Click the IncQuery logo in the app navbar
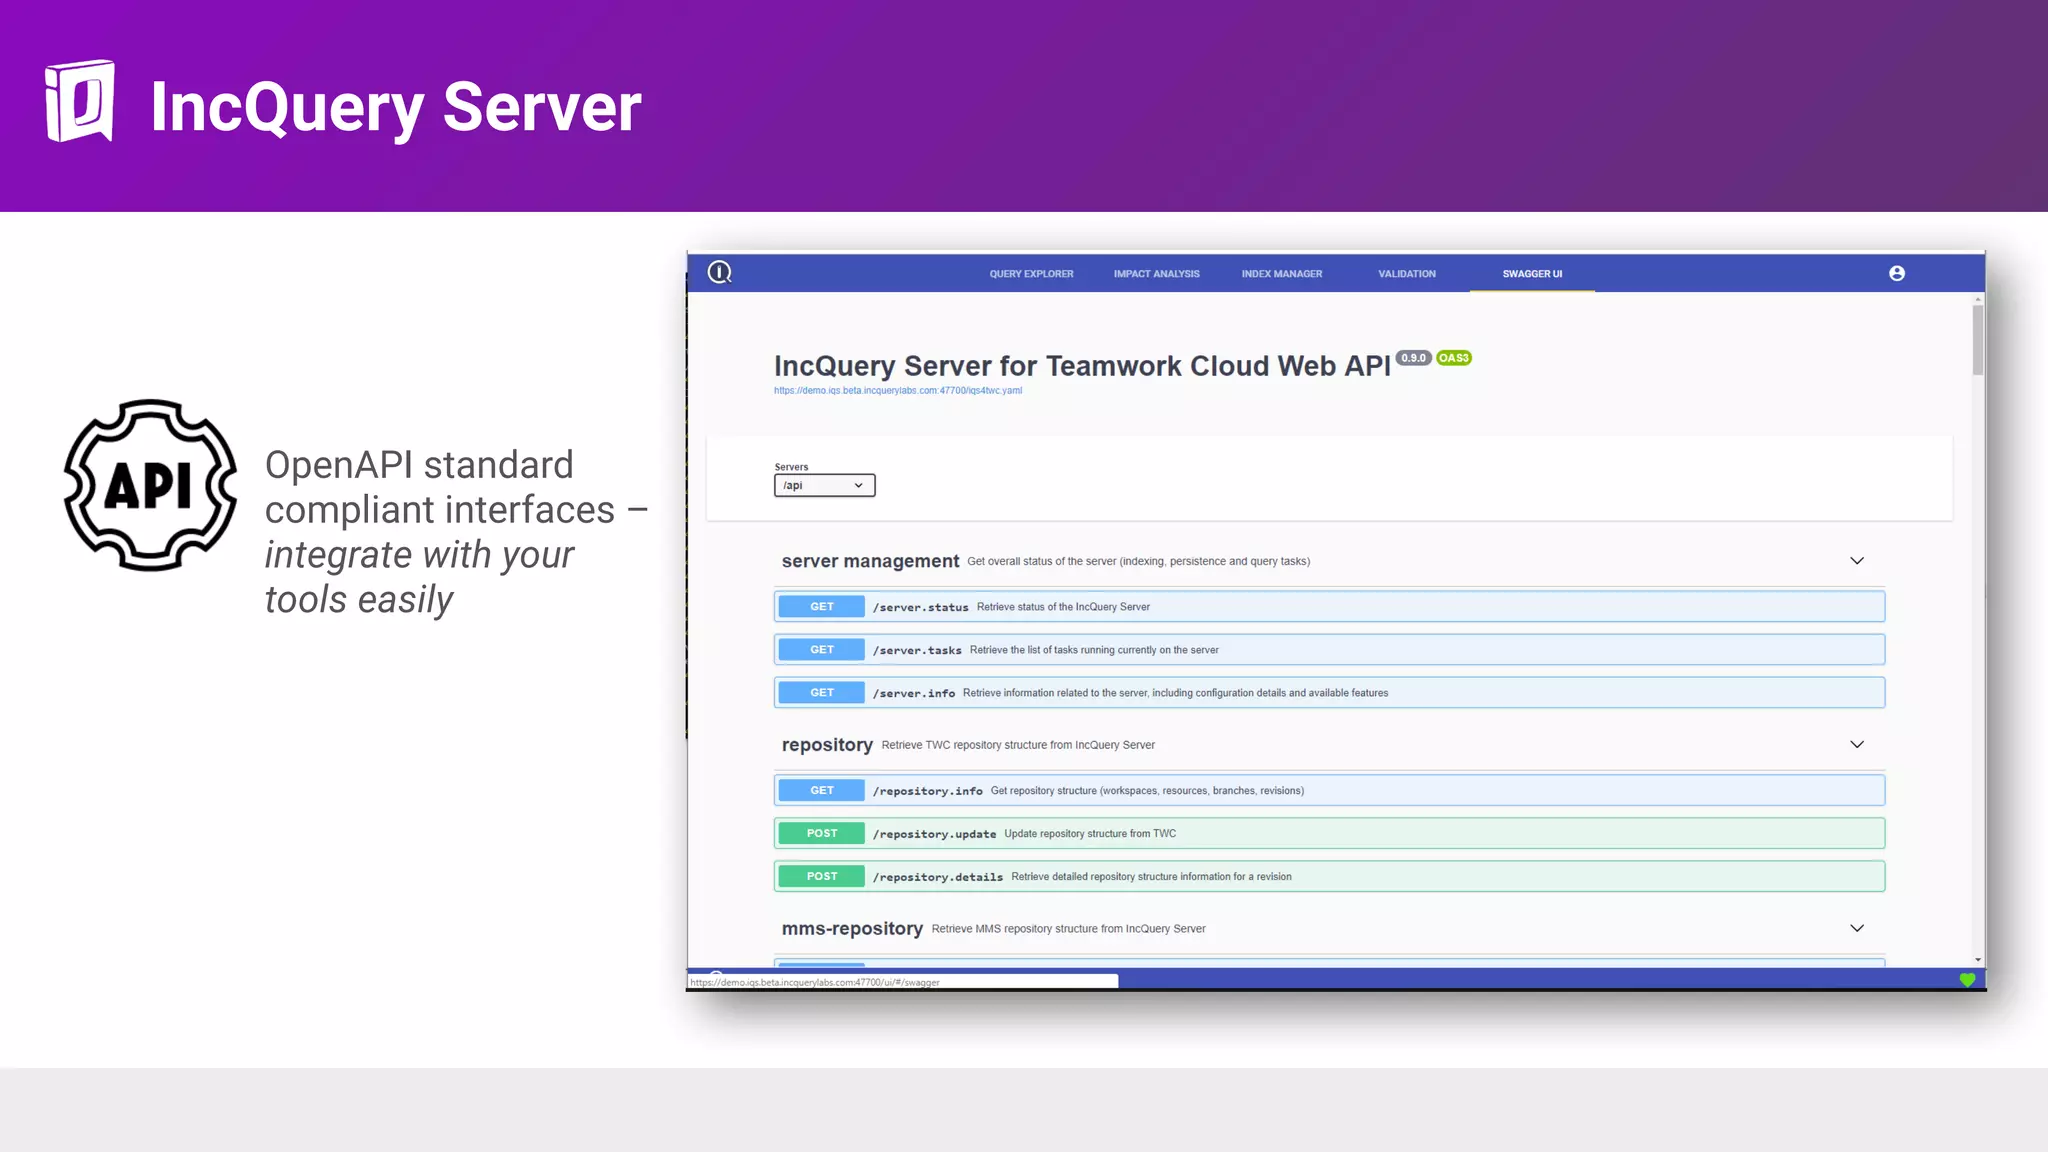2048x1152 pixels. pos(720,272)
